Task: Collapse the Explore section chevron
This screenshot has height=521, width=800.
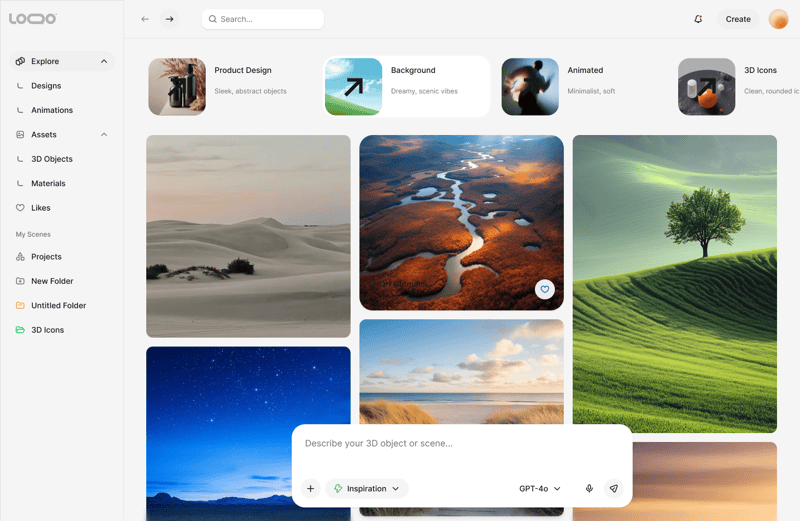Action: pos(104,61)
